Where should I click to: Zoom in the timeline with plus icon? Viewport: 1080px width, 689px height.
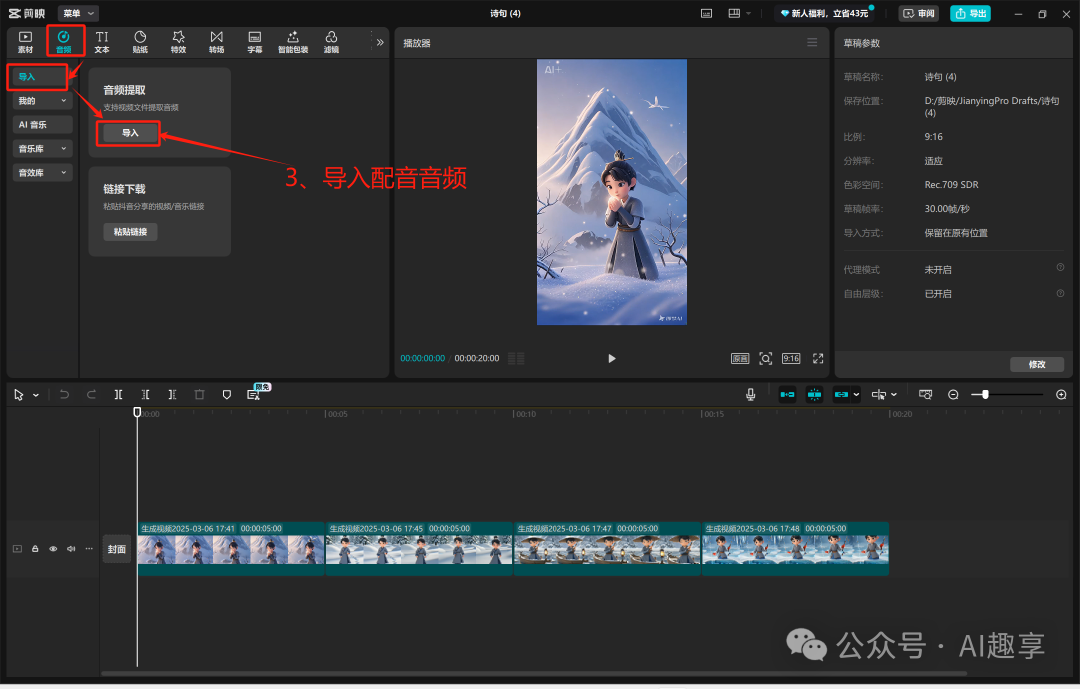point(1061,395)
